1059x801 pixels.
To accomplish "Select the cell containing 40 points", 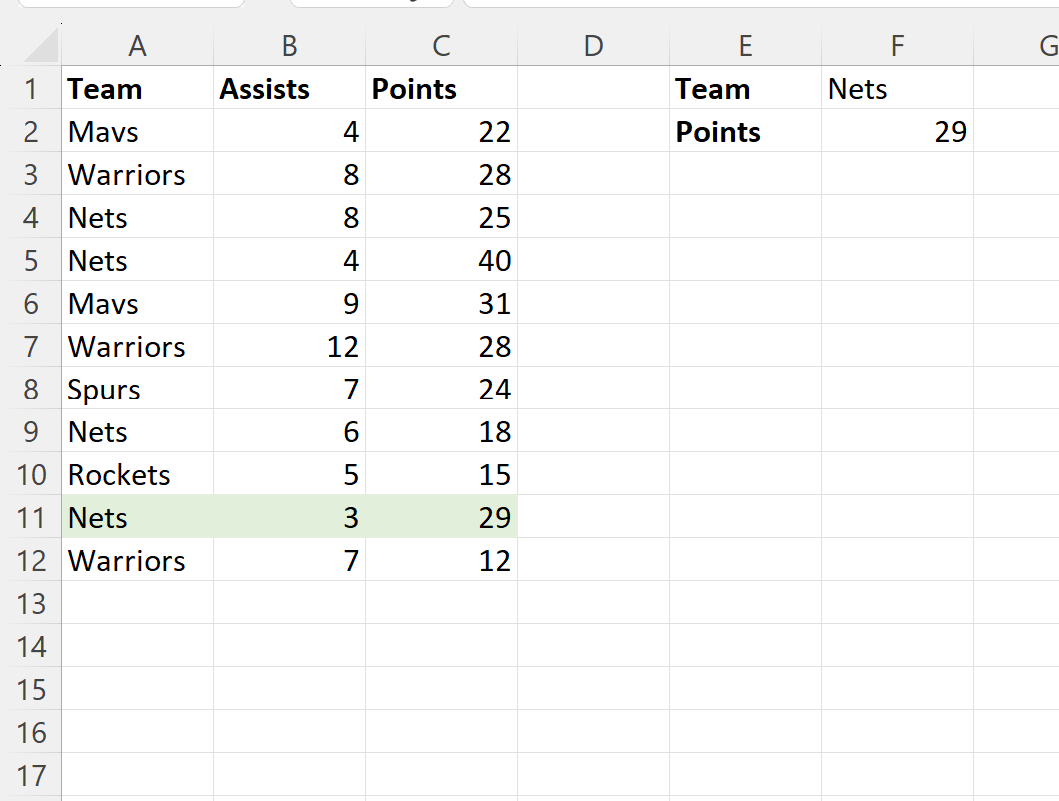I will click(441, 261).
